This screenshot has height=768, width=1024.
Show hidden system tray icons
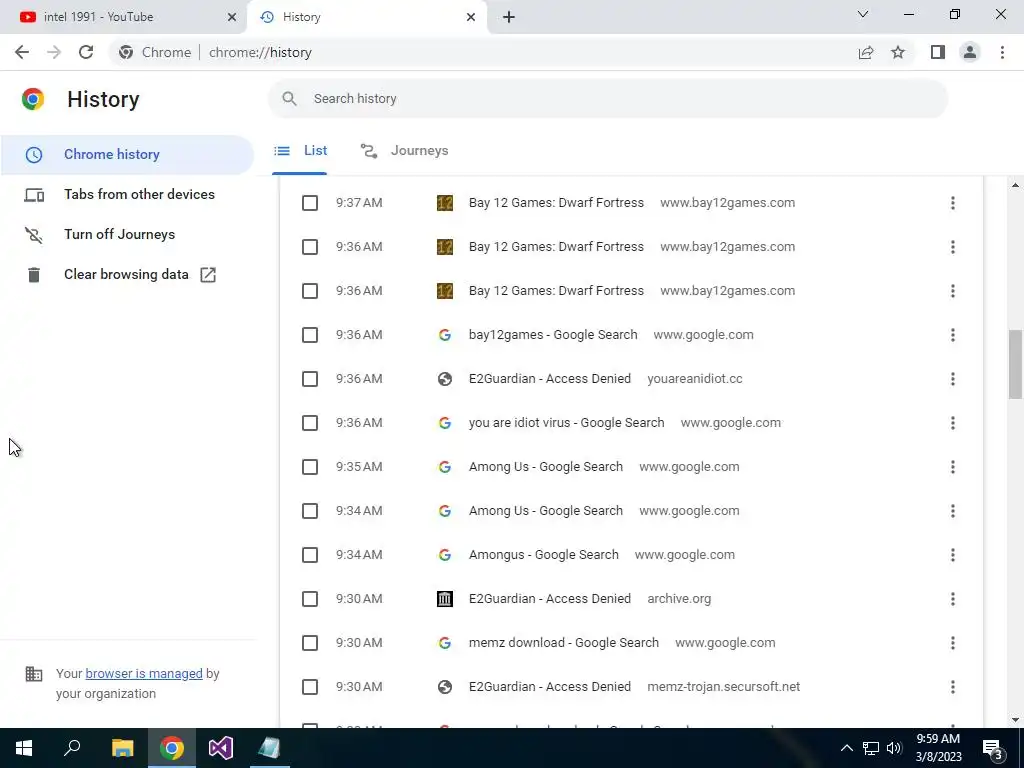[x=846, y=748]
